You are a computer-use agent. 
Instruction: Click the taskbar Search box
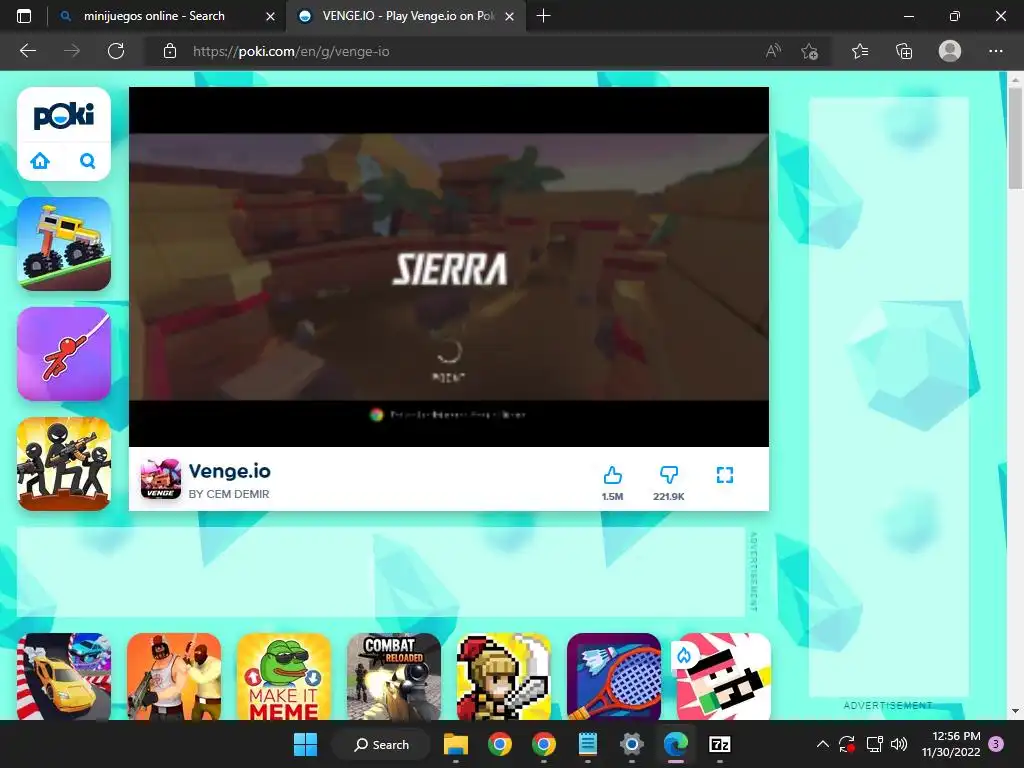pyautogui.click(x=381, y=744)
